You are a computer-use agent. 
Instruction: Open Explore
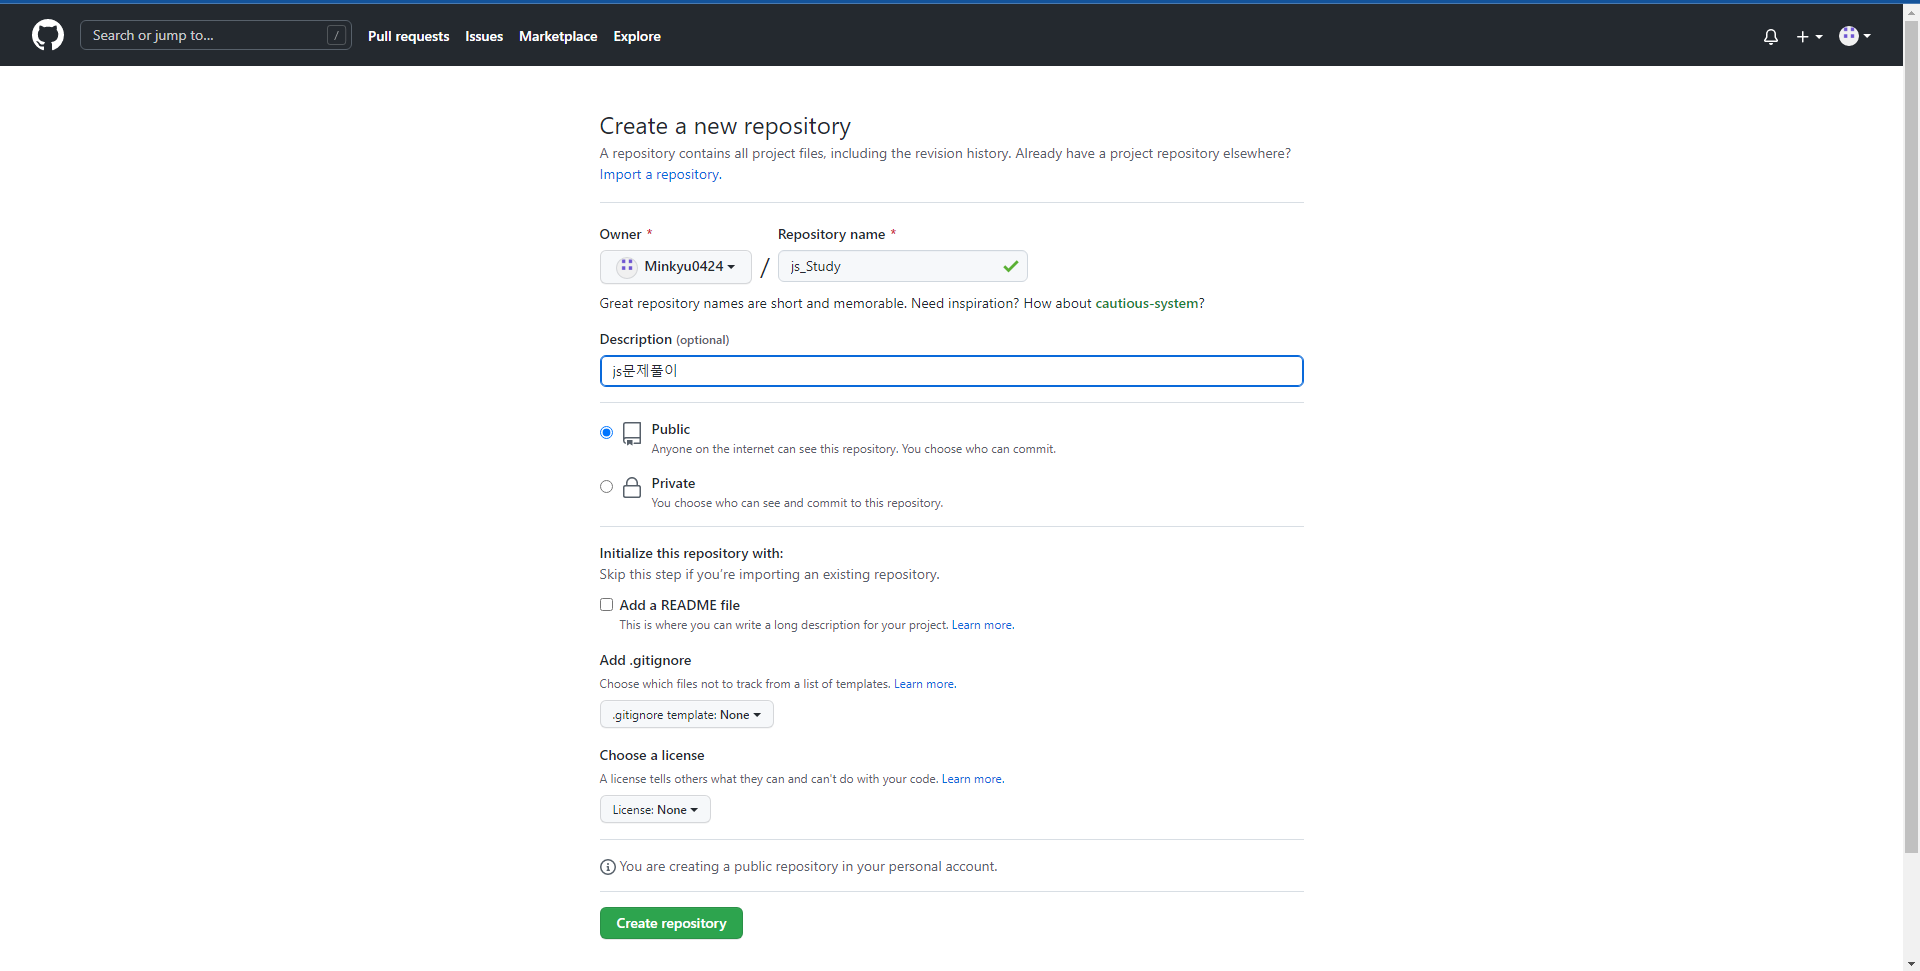click(x=637, y=36)
